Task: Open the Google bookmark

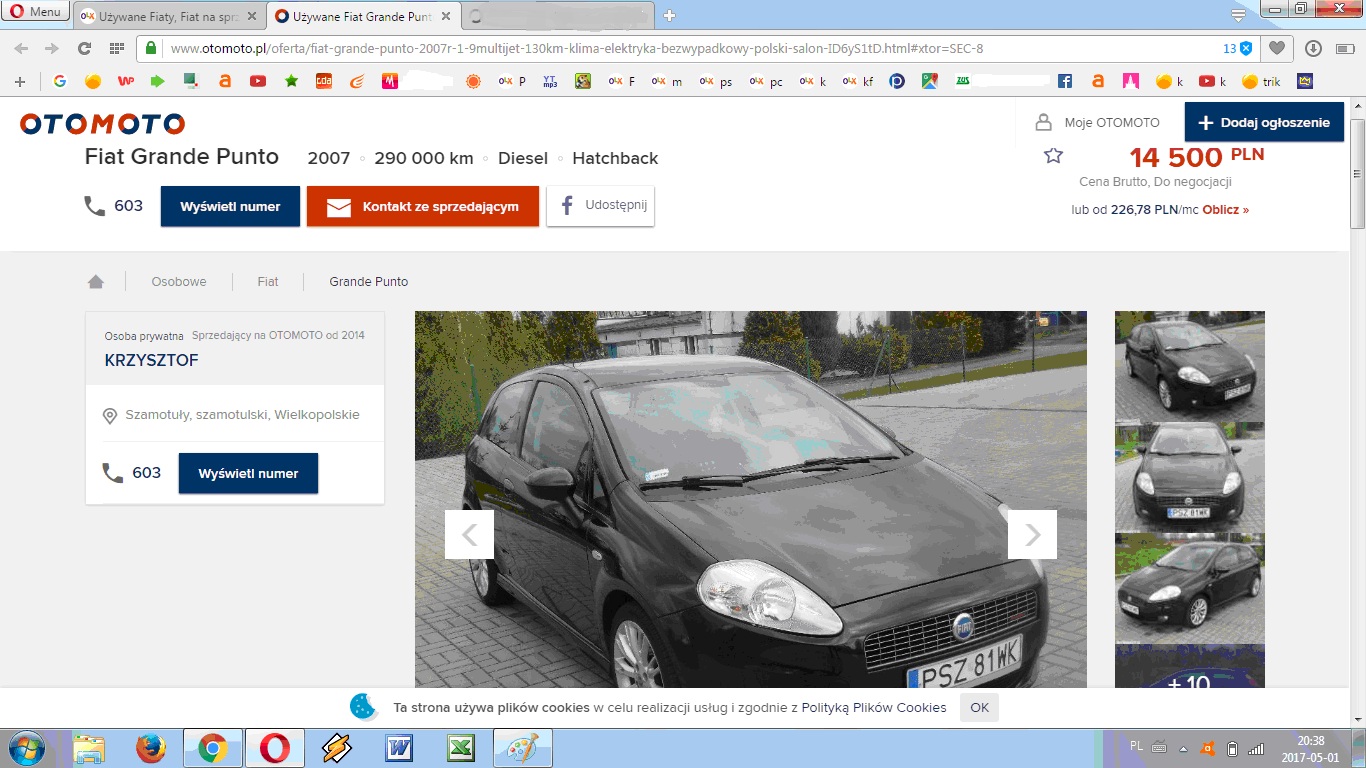Action: pos(60,81)
